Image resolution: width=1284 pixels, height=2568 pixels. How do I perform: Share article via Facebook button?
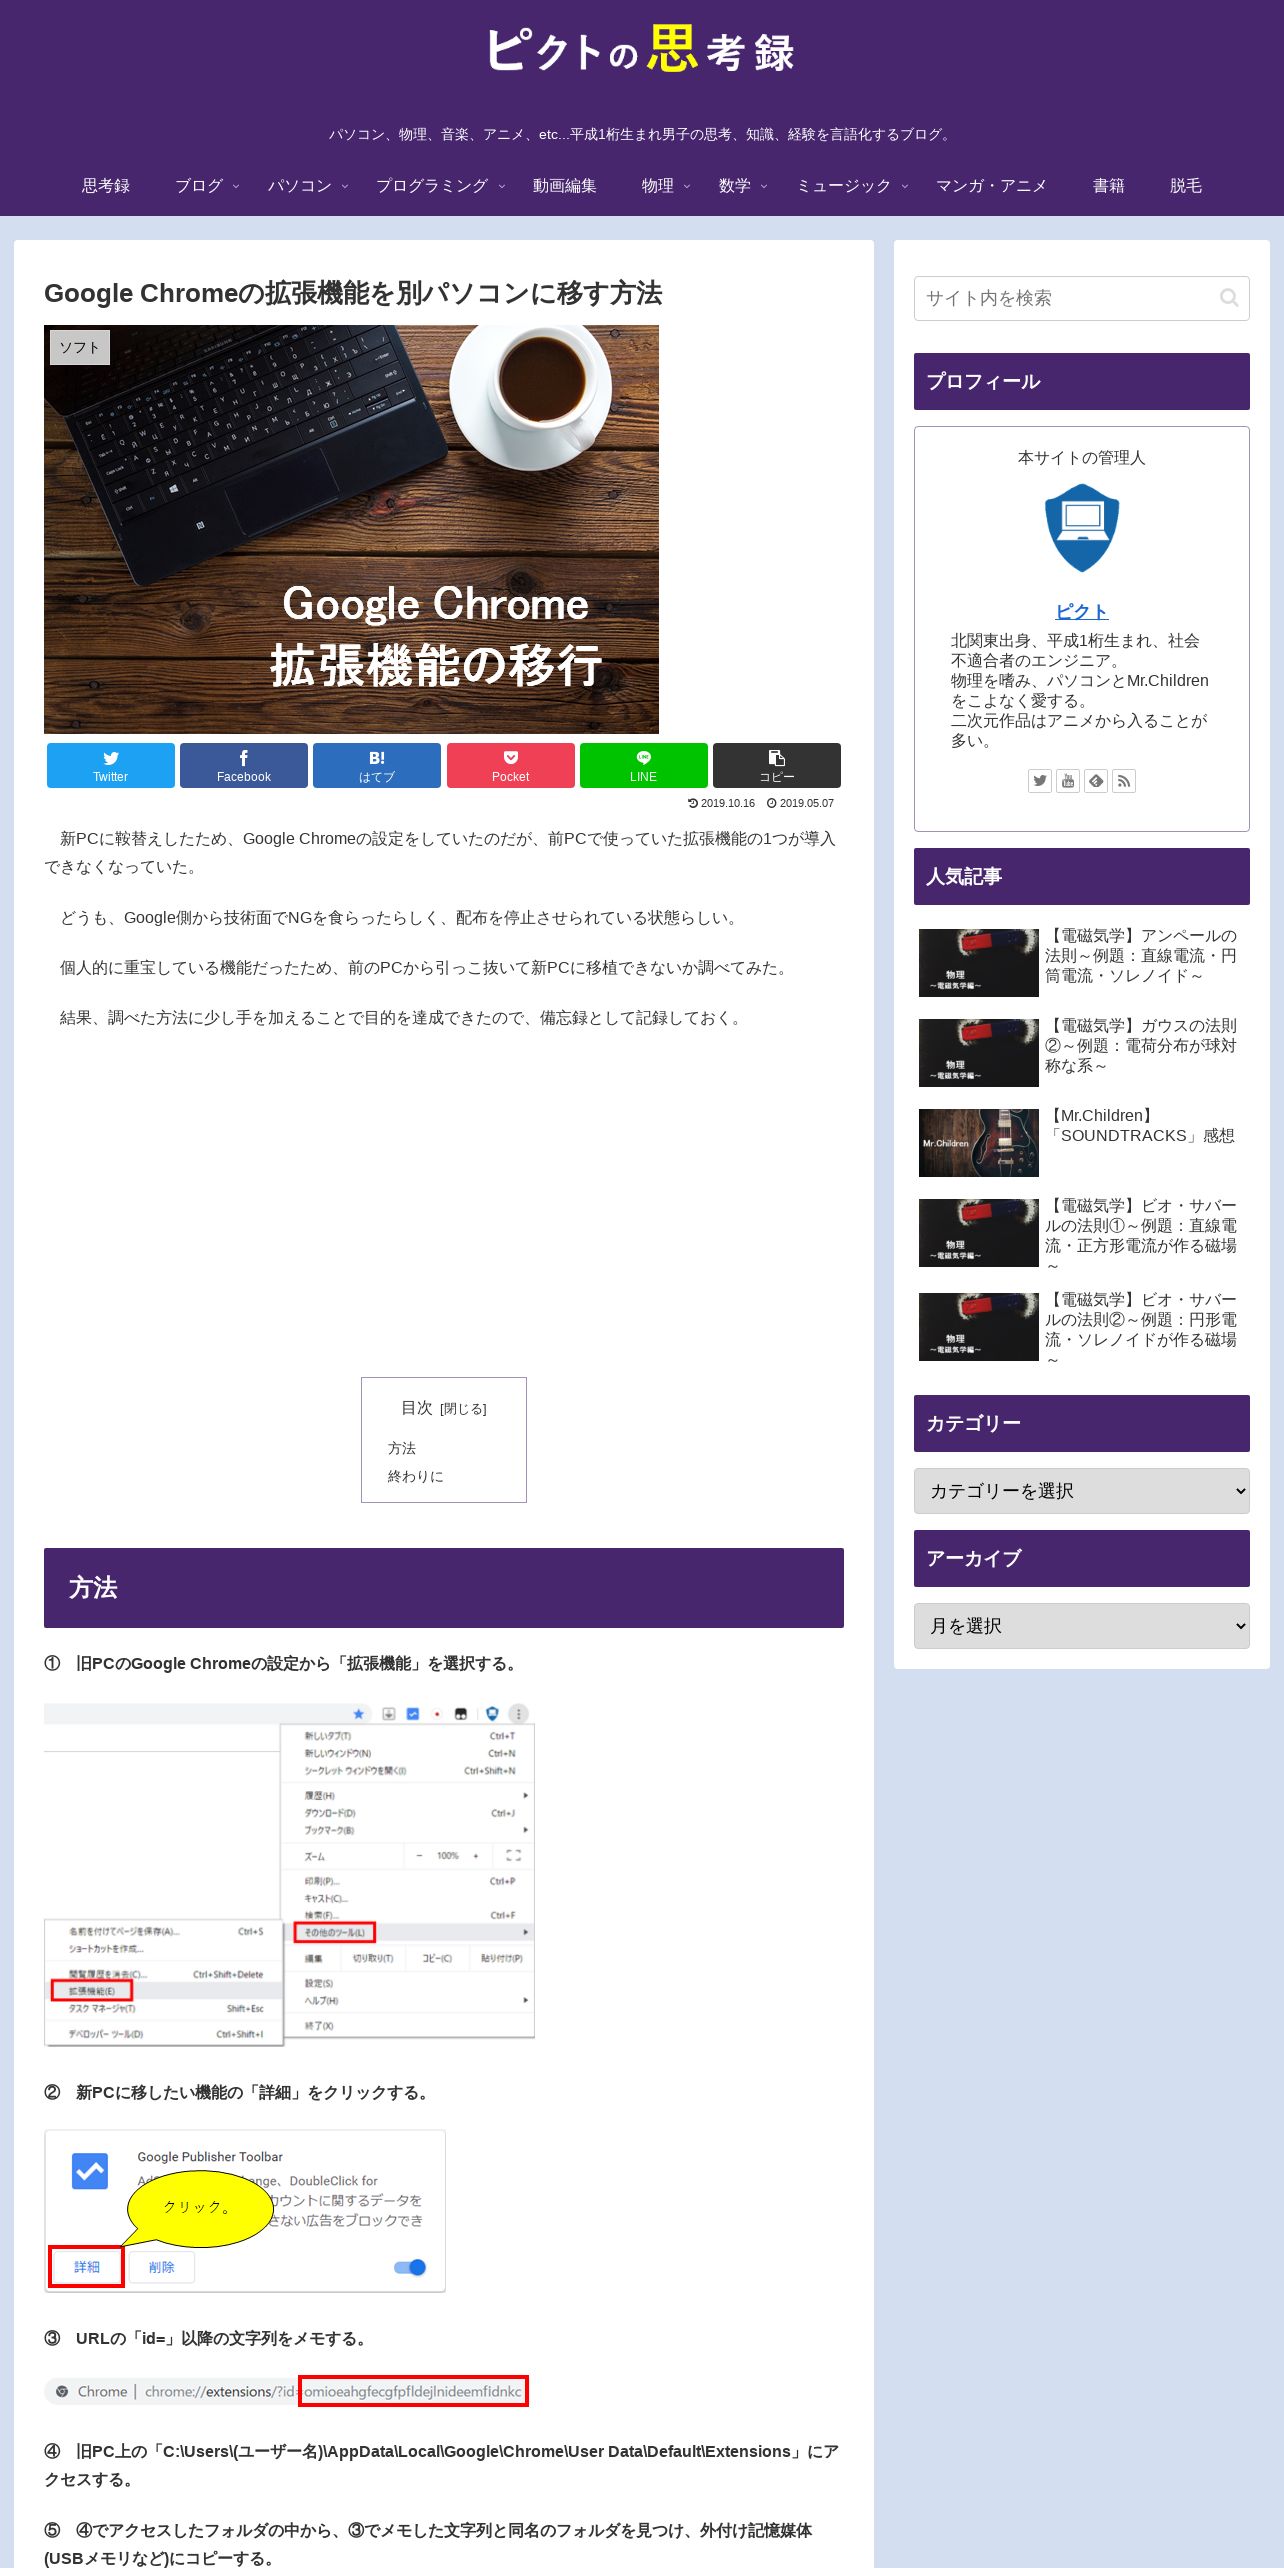[244, 765]
